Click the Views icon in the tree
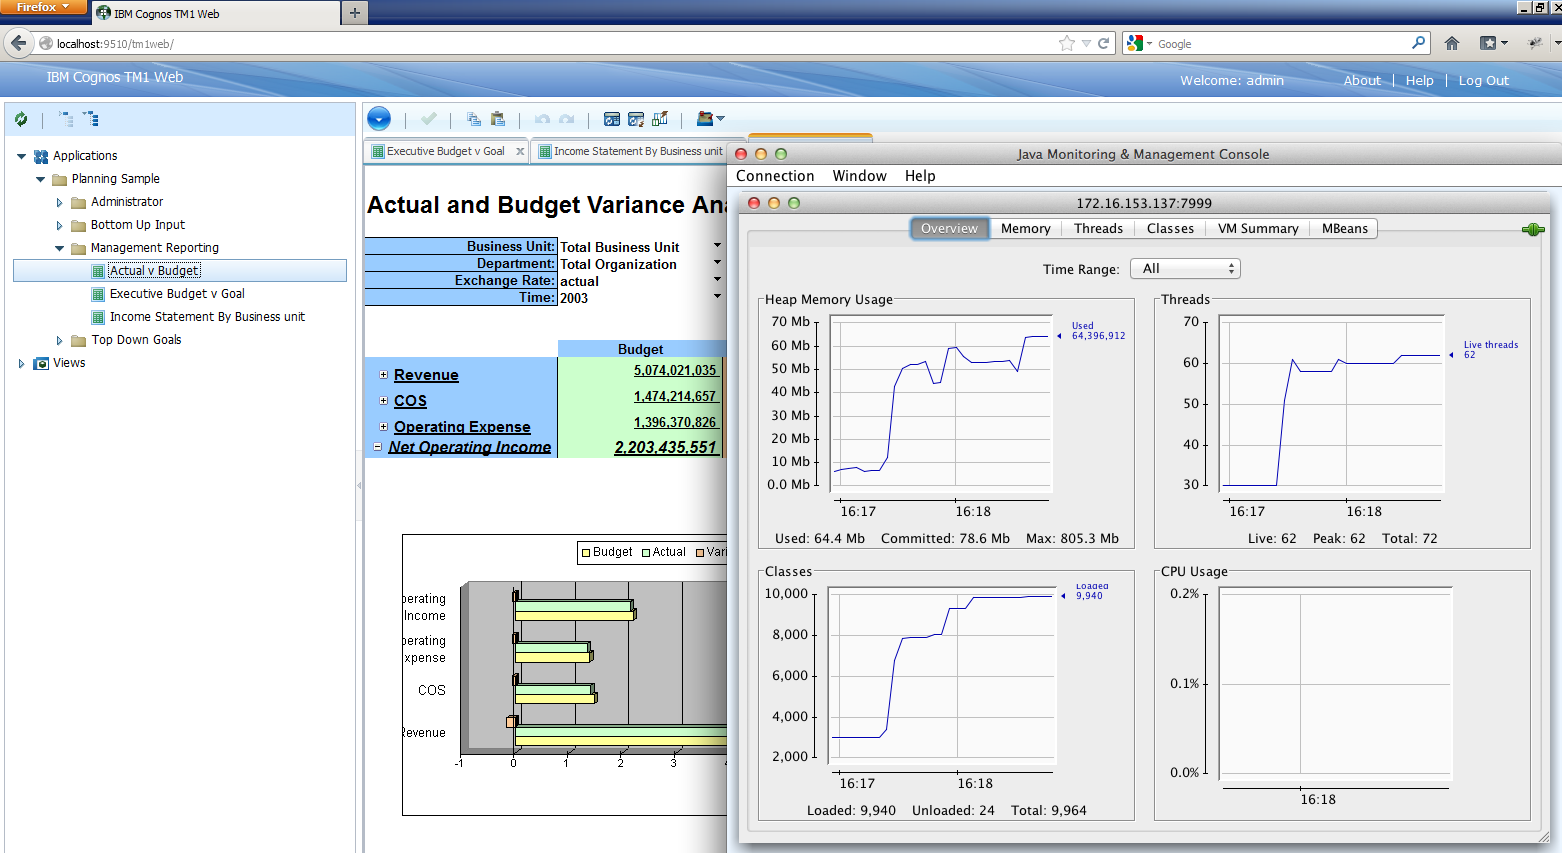This screenshot has height=853, width=1562. pos(41,363)
